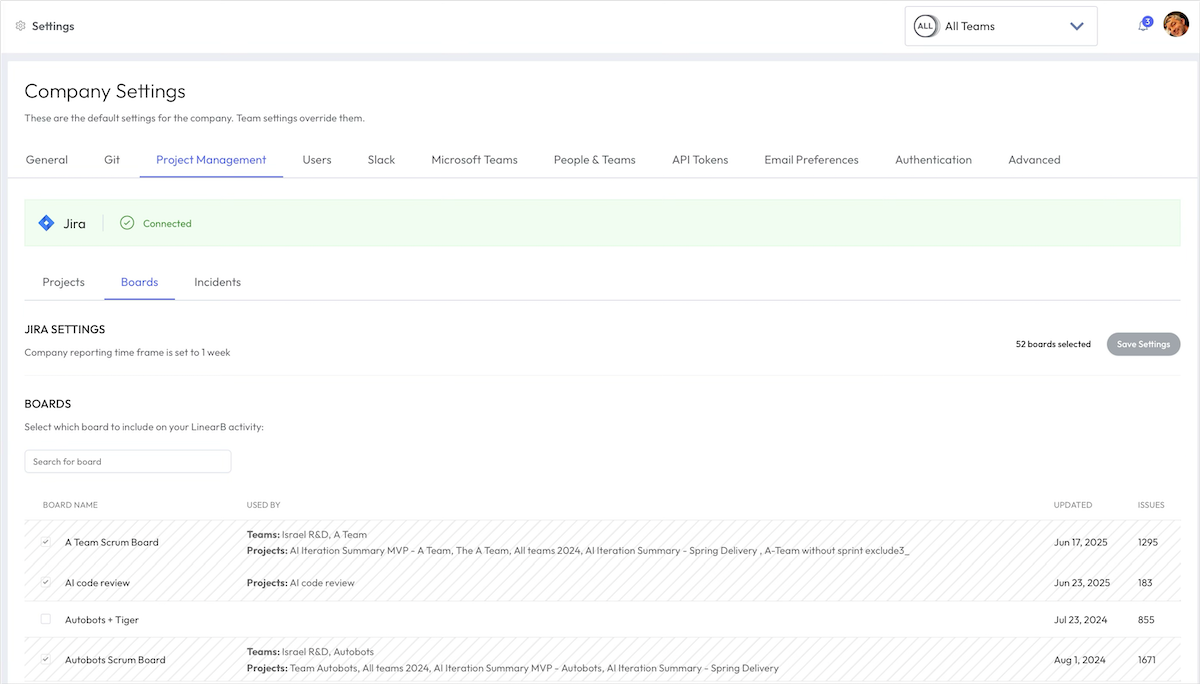Click the Jul 23, 2024 date

1080,620
